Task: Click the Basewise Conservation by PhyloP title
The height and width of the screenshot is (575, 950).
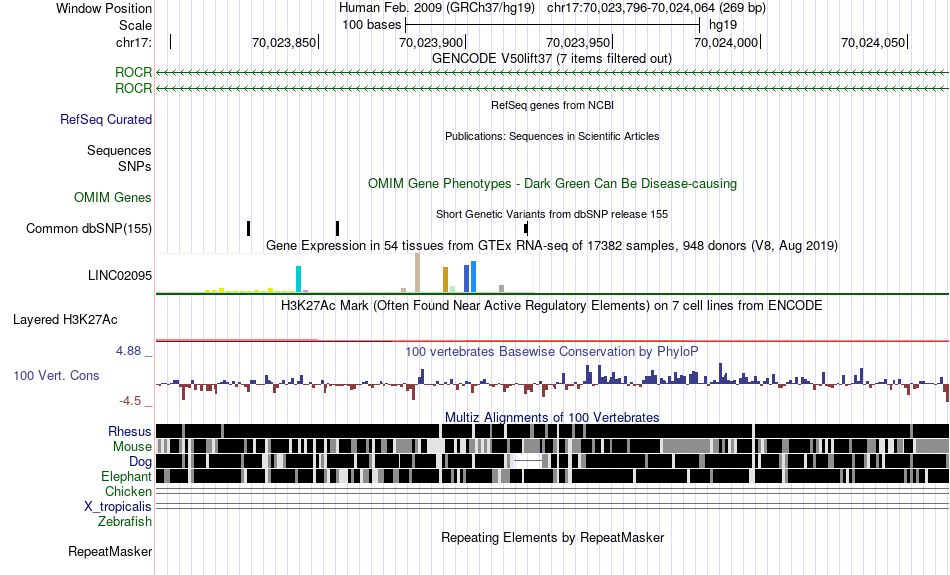Action: pyautogui.click(x=552, y=351)
